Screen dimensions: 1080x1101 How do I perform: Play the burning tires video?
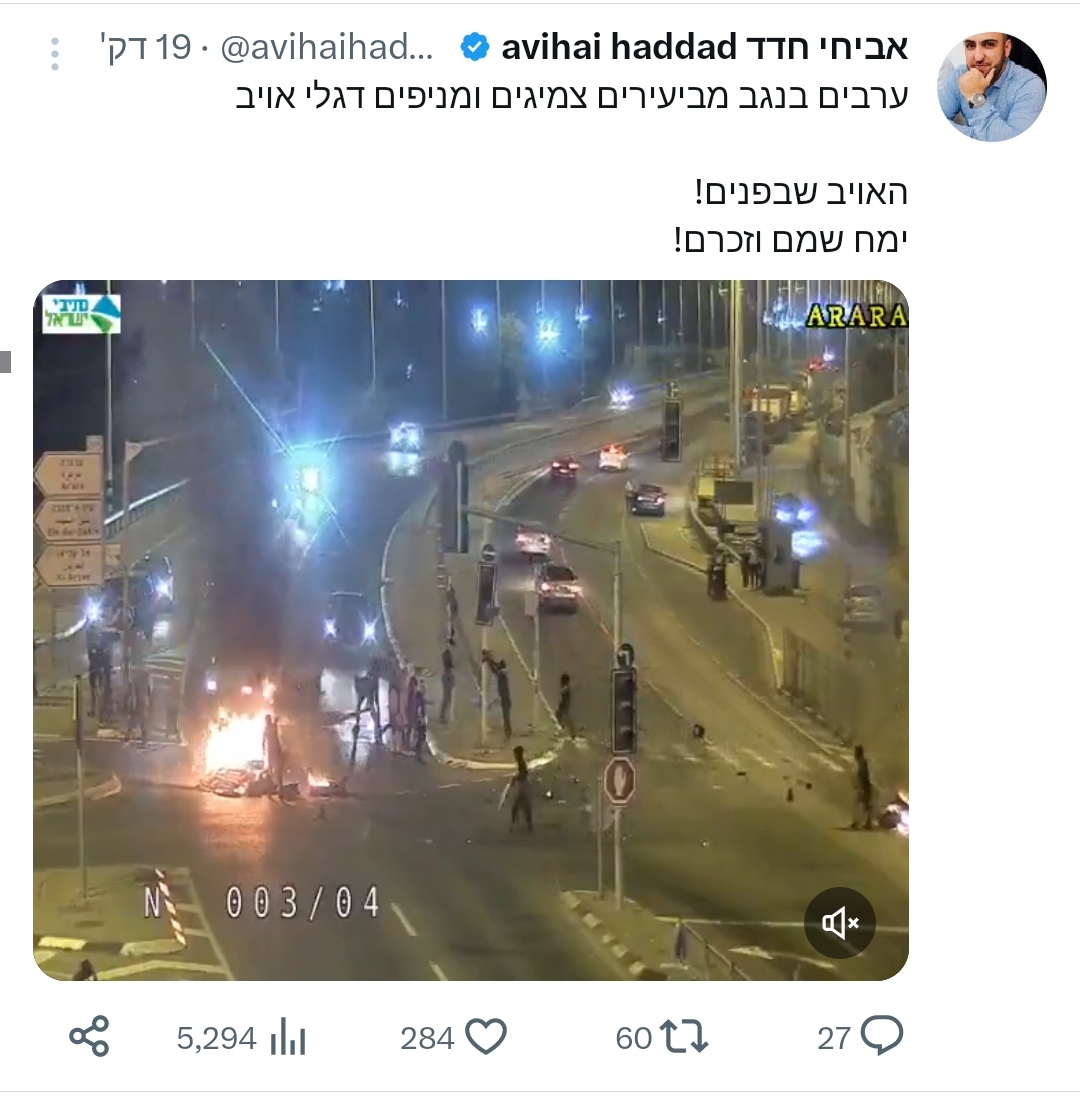coord(470,630)
